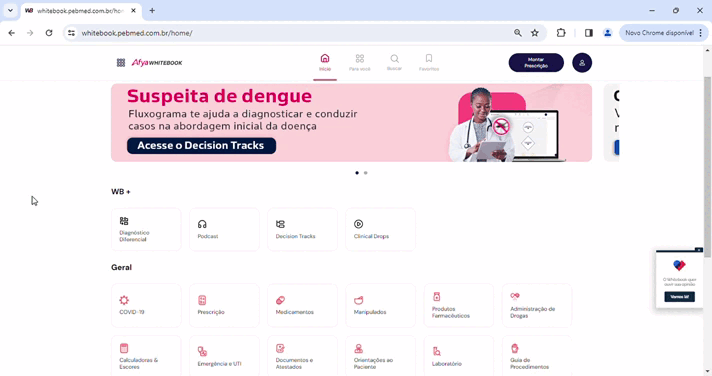Open the Guia de Procedimentos card

pyautogui.click(x=537, y=356)
